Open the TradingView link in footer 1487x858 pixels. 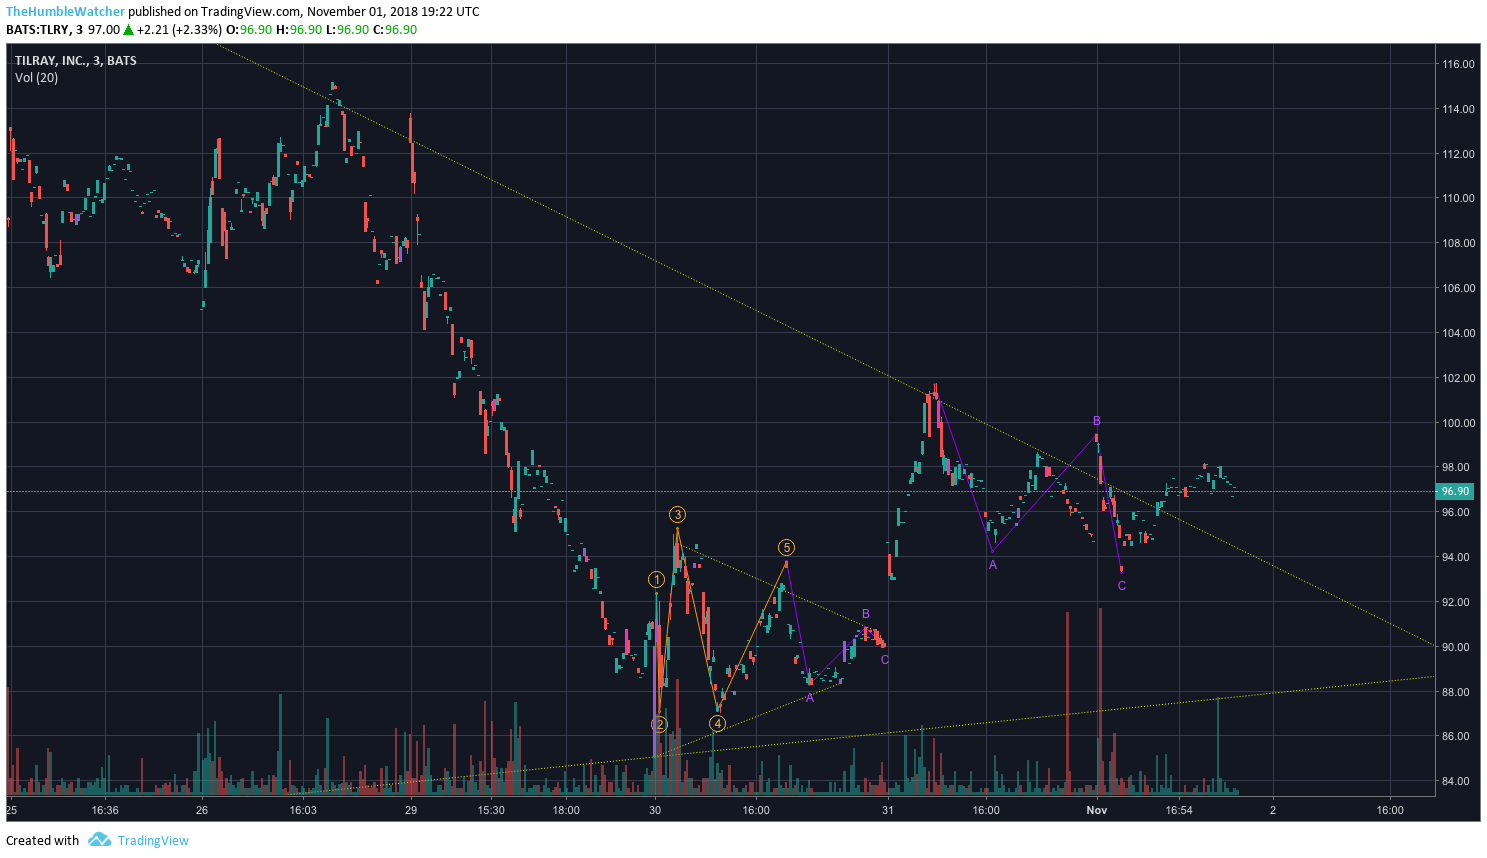point(153,840)
